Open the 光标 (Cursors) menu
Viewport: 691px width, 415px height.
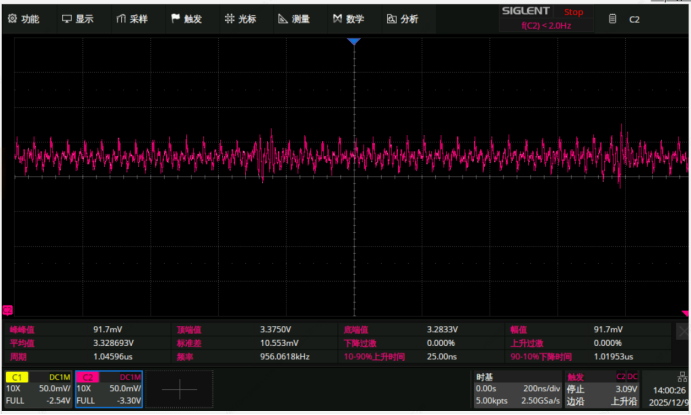(x=240, y=19)
